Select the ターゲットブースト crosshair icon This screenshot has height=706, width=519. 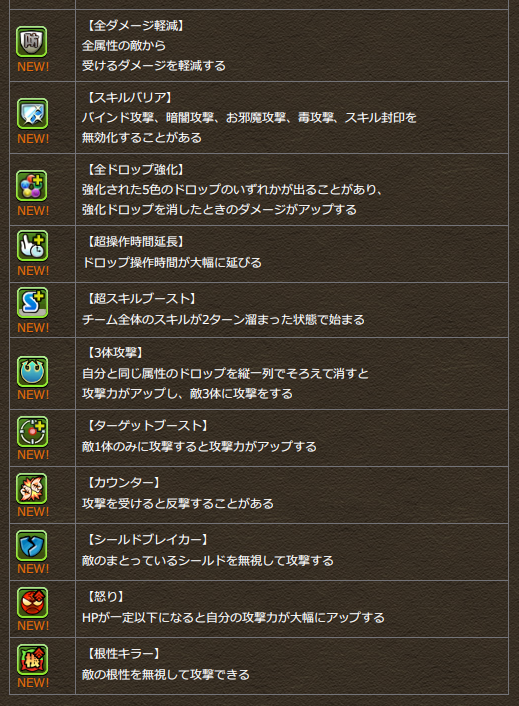[x=32, y=432]
